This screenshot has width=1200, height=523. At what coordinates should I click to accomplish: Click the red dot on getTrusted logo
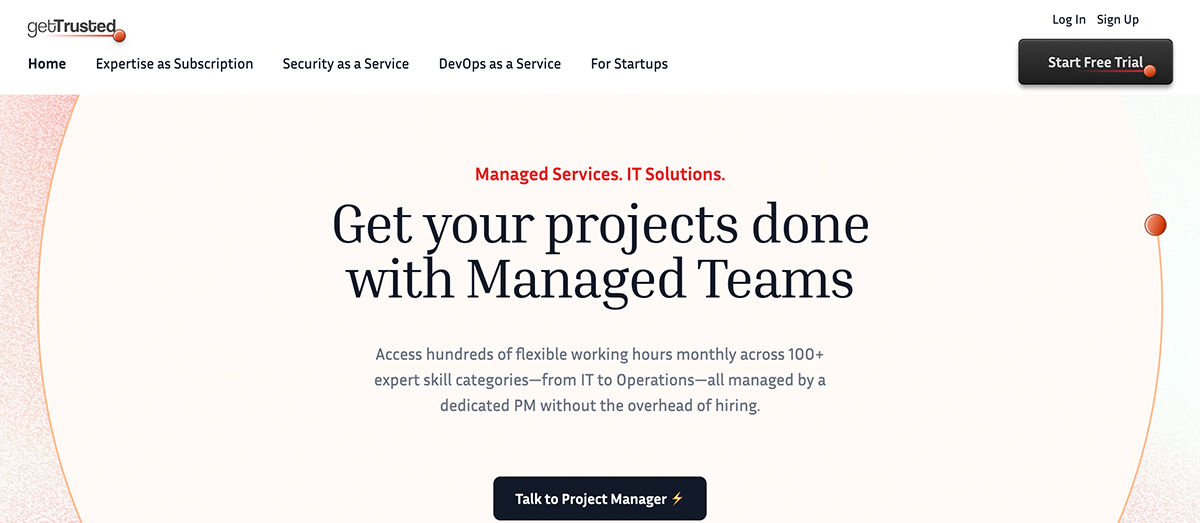click(x=119, y=37)
